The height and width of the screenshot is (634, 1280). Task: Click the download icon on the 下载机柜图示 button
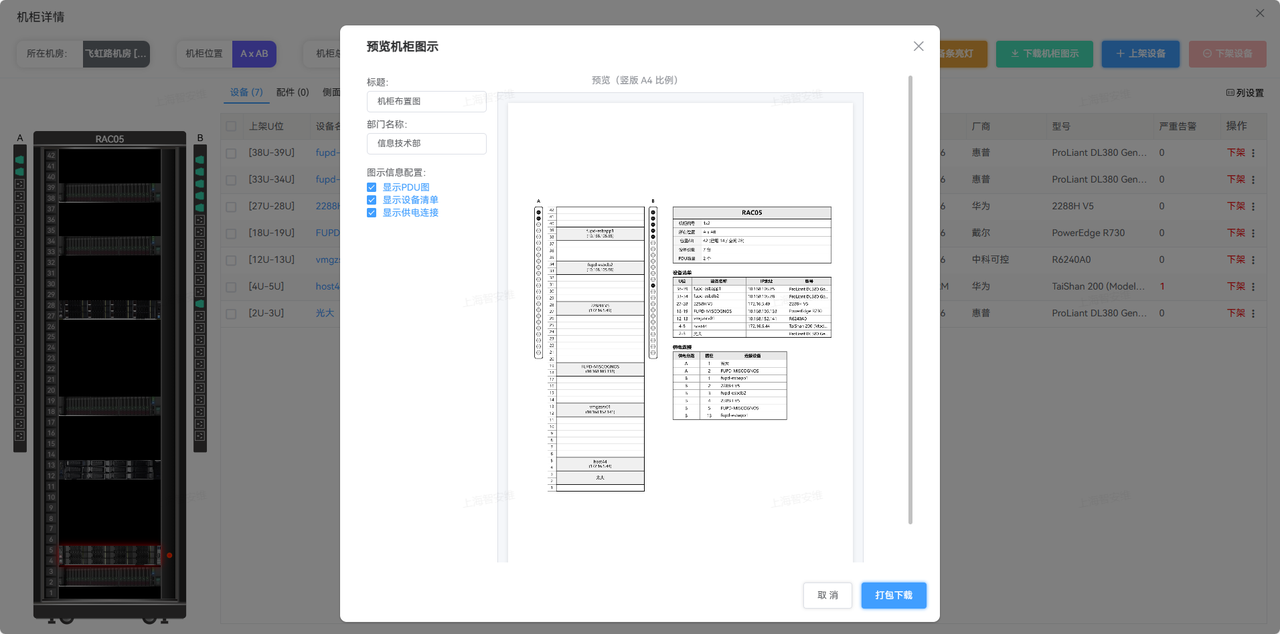click(x=1015, y=54)
